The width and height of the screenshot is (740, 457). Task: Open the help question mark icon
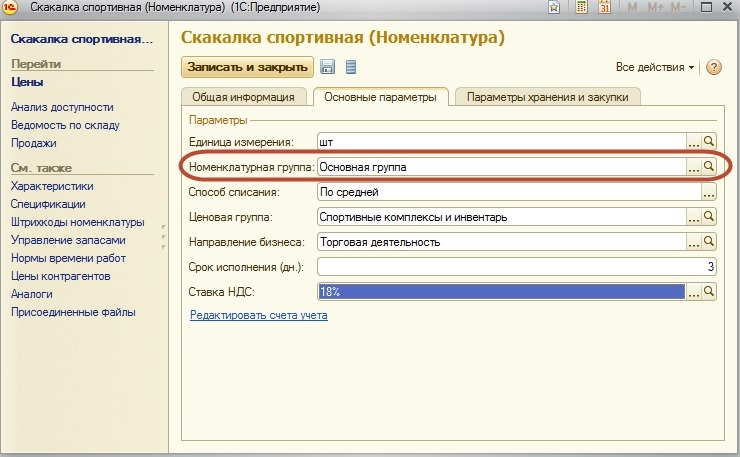714,68
